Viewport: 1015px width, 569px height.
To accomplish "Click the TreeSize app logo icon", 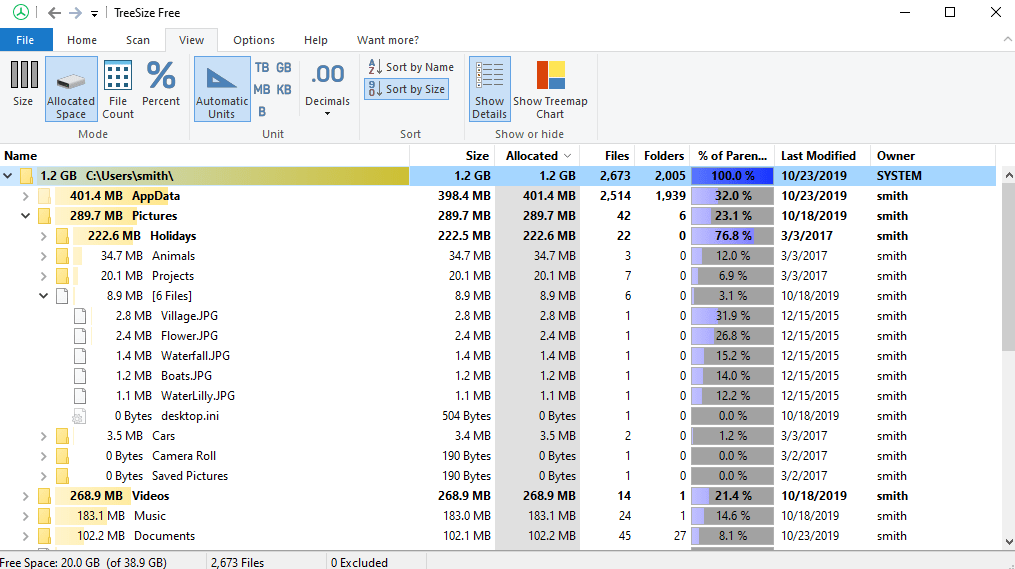I will tap(21, 12).
